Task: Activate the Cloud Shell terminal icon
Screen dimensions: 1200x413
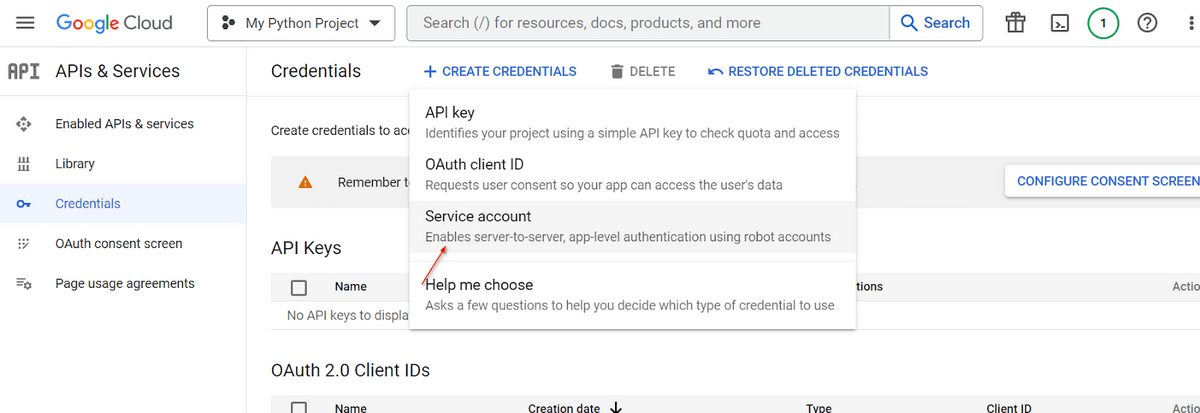Action: click(x=1061, y=23)
